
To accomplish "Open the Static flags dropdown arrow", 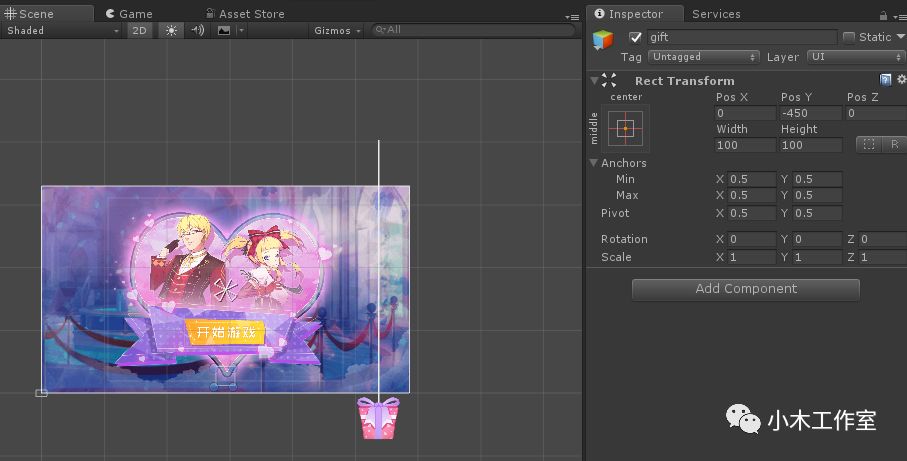I will click(901, 36).
